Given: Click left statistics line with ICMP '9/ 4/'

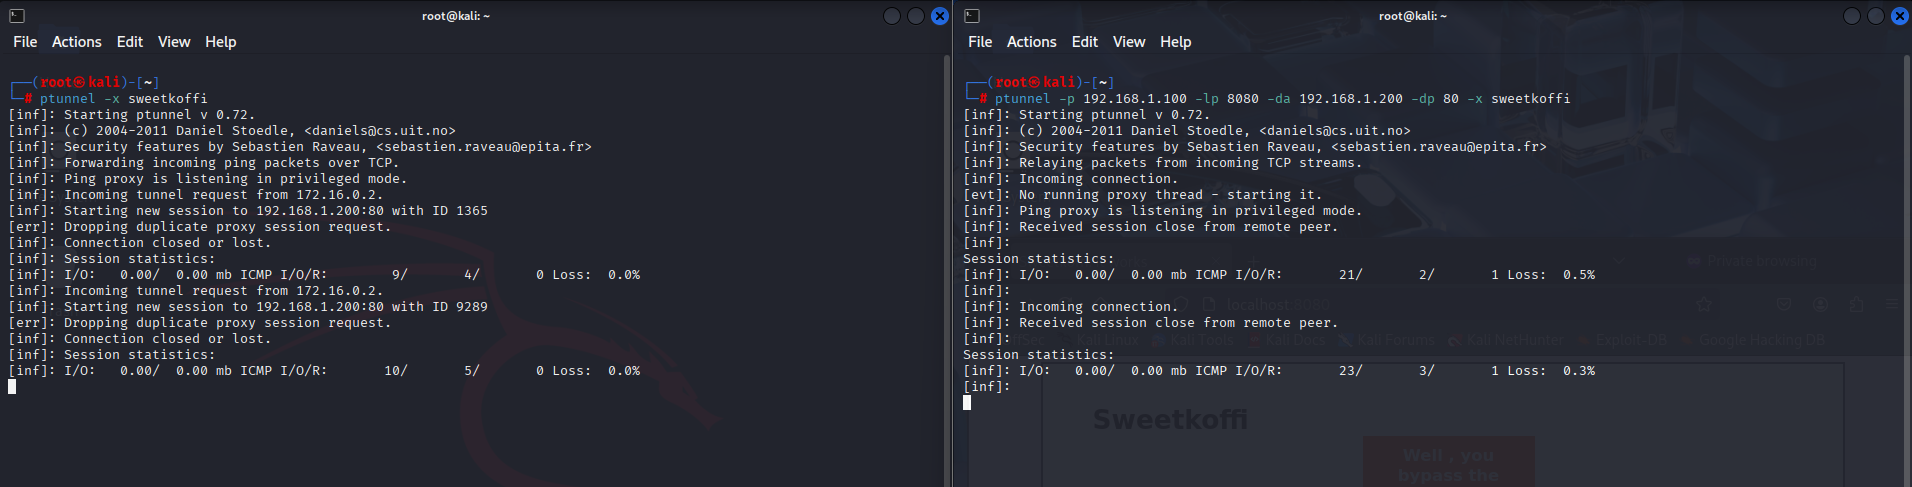Looking at the screenshot, I should pyautogui.click(x=324, y=275).
